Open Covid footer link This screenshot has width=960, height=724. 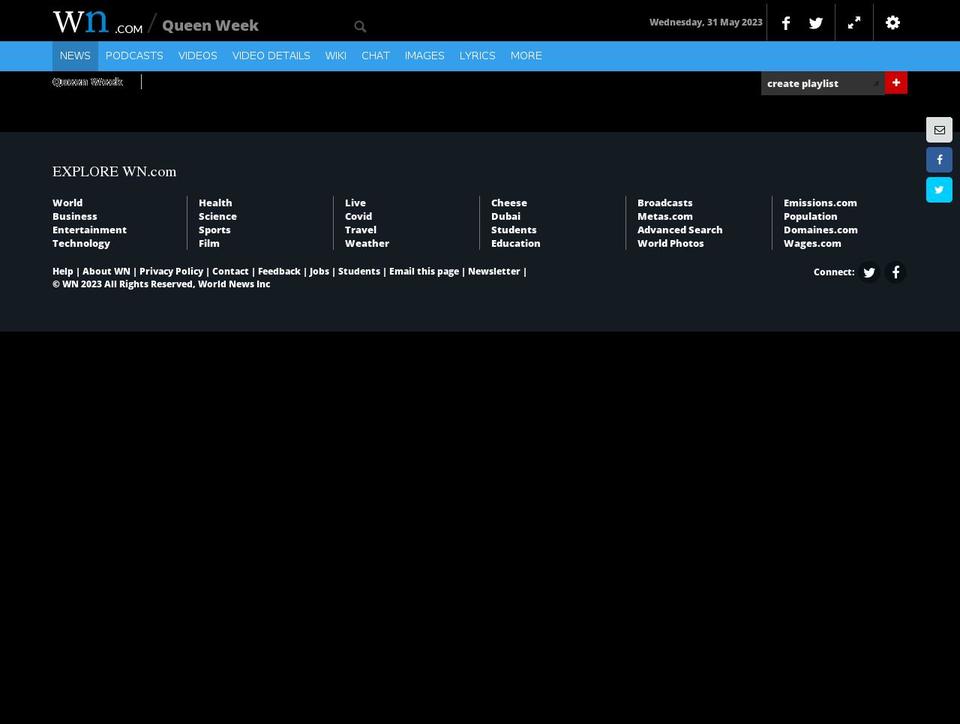click(x=358, y=216)
